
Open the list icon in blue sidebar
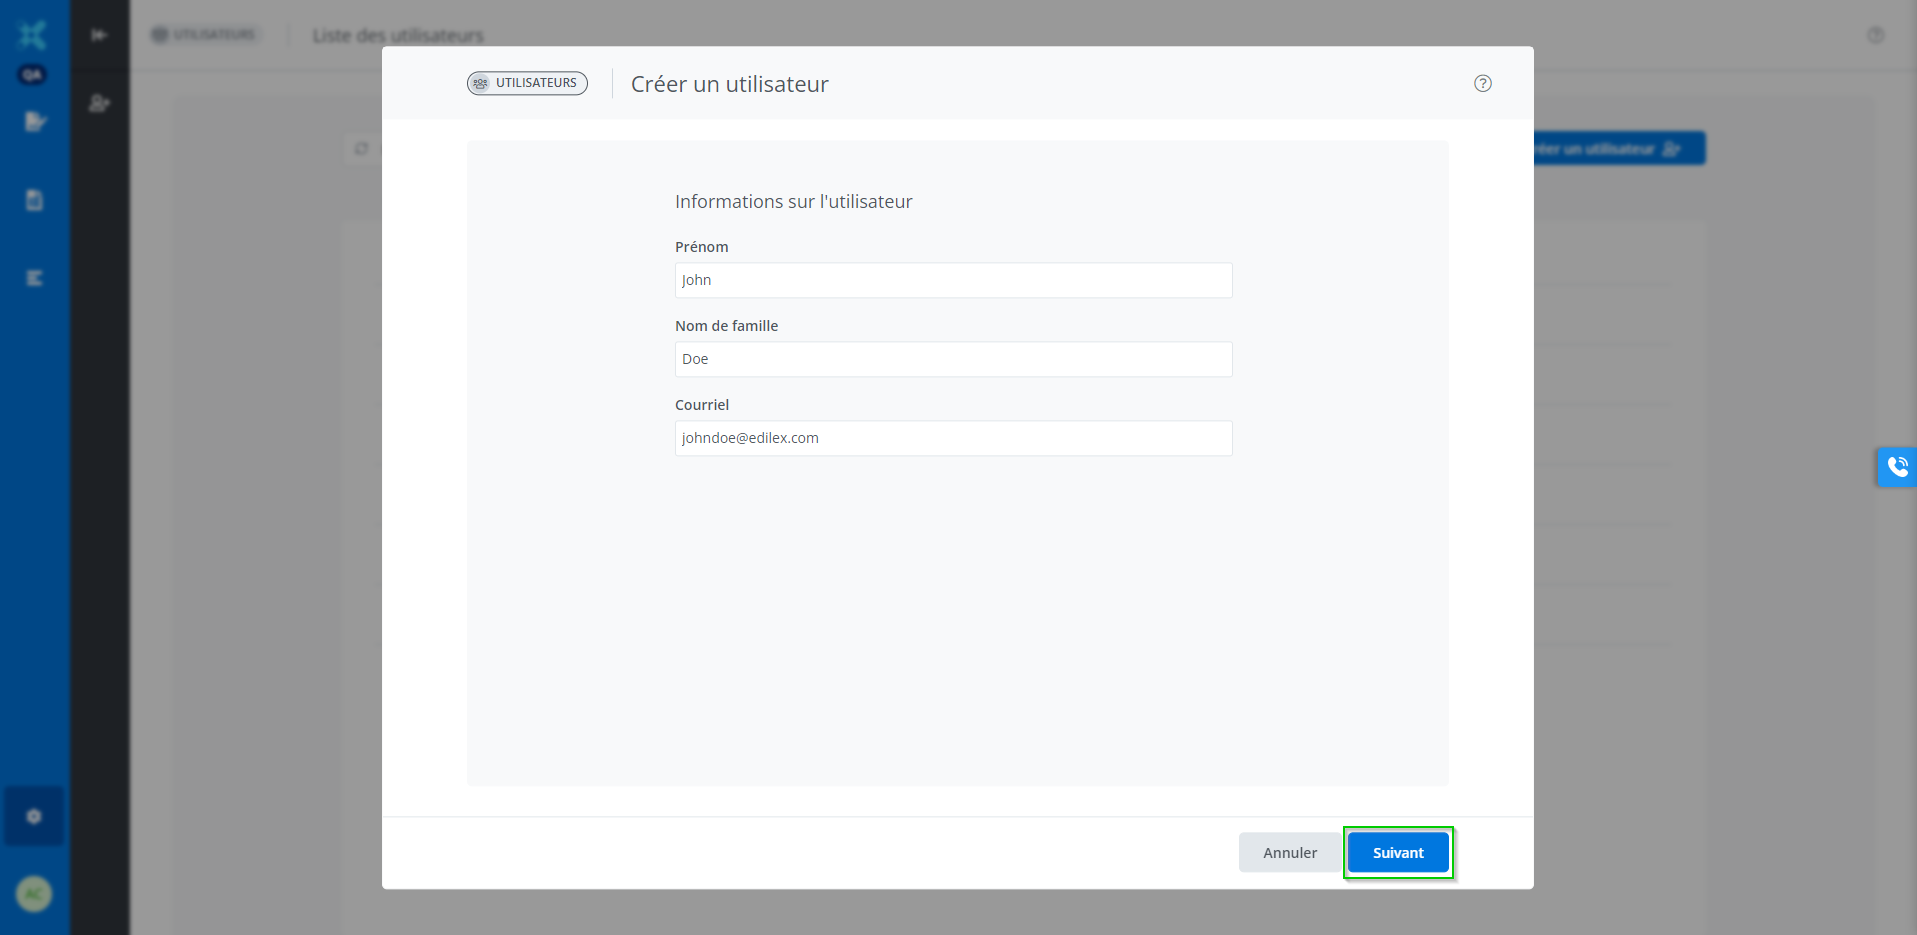(35, 278)
